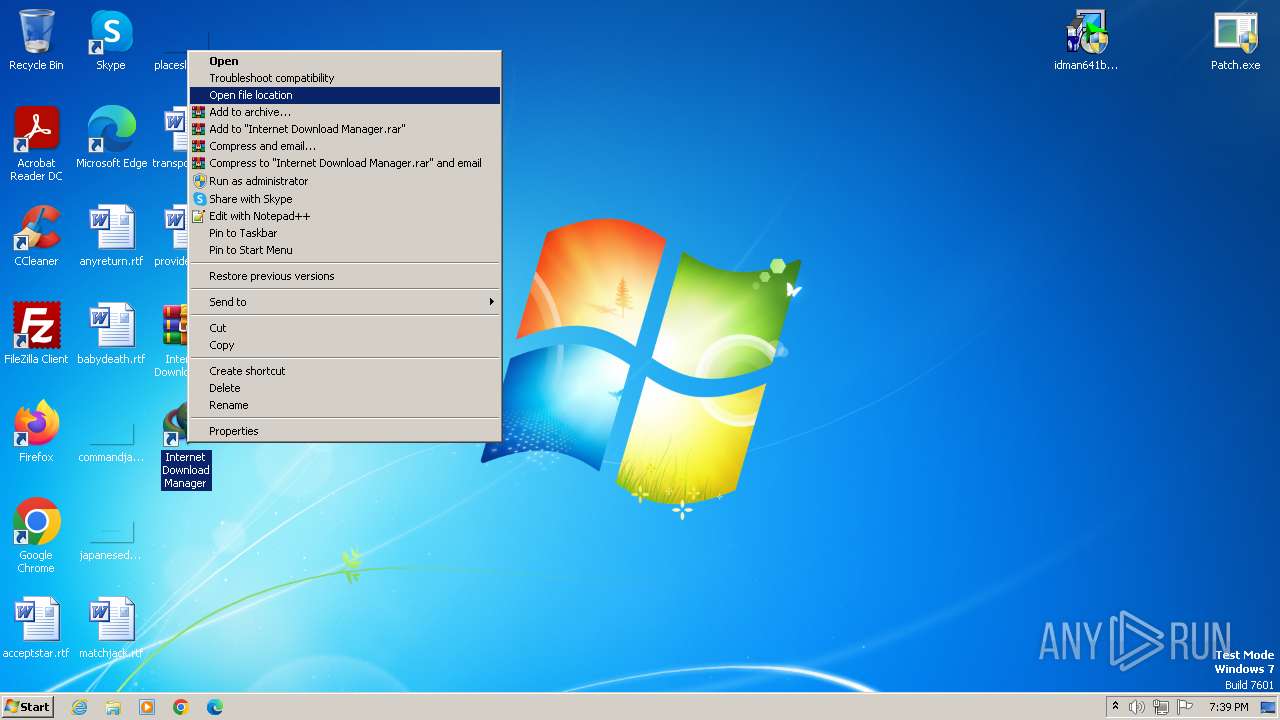1280x720 pixels.
Task: Choose Open in the context menu
Action: (x=345, y=61)
